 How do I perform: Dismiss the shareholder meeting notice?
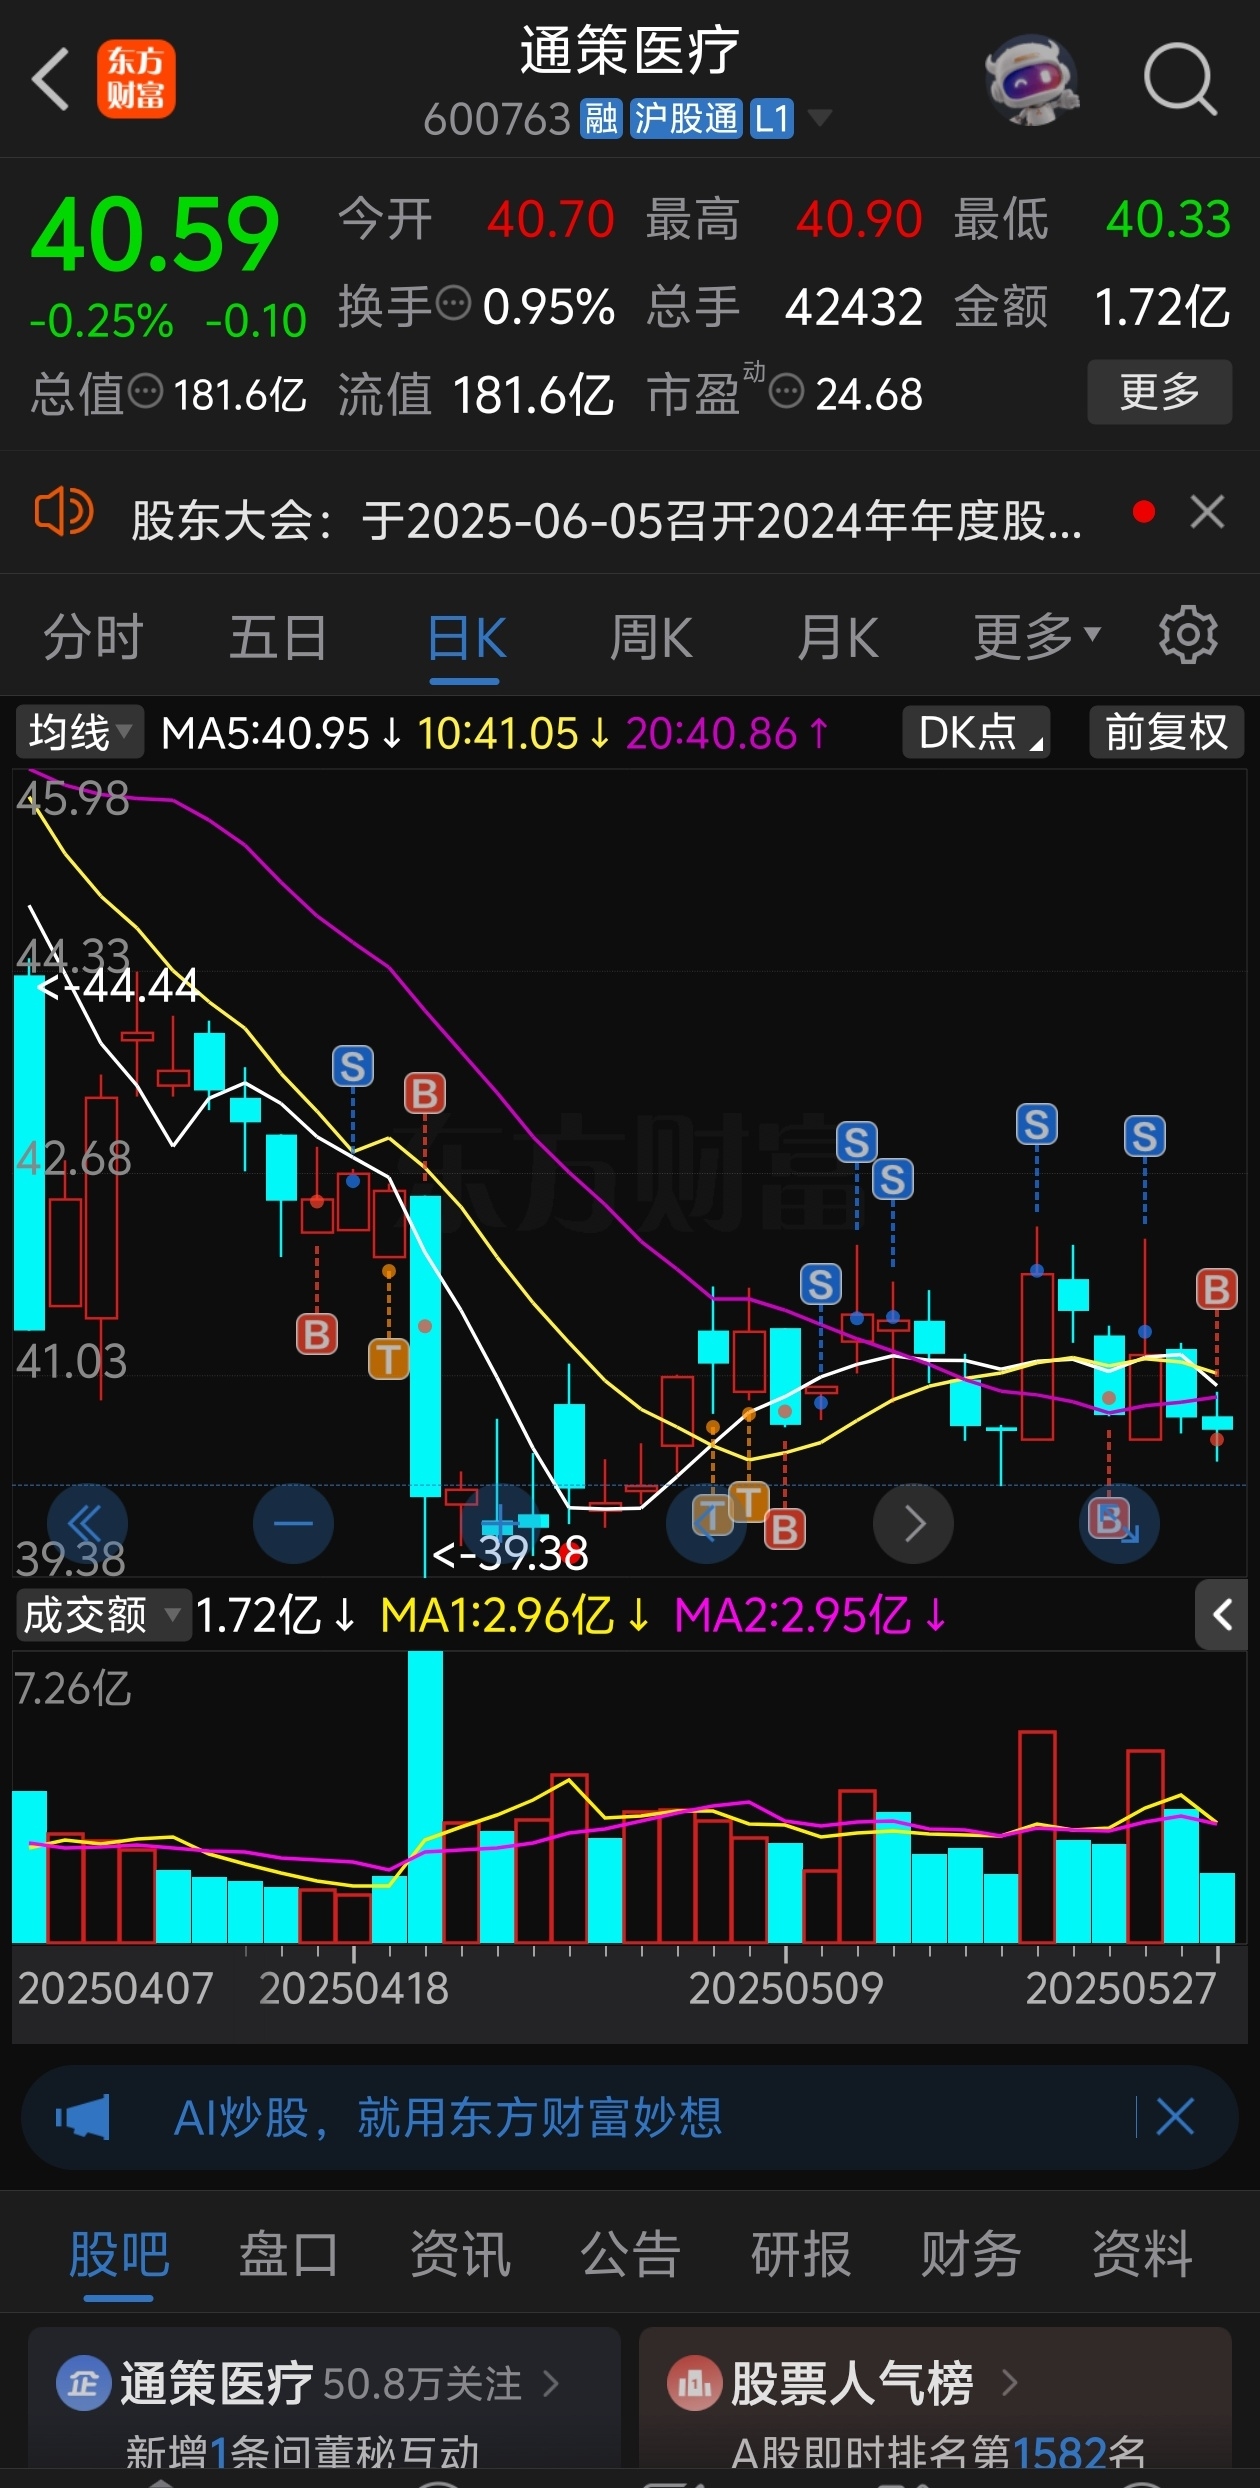[x=1207, y=512]
